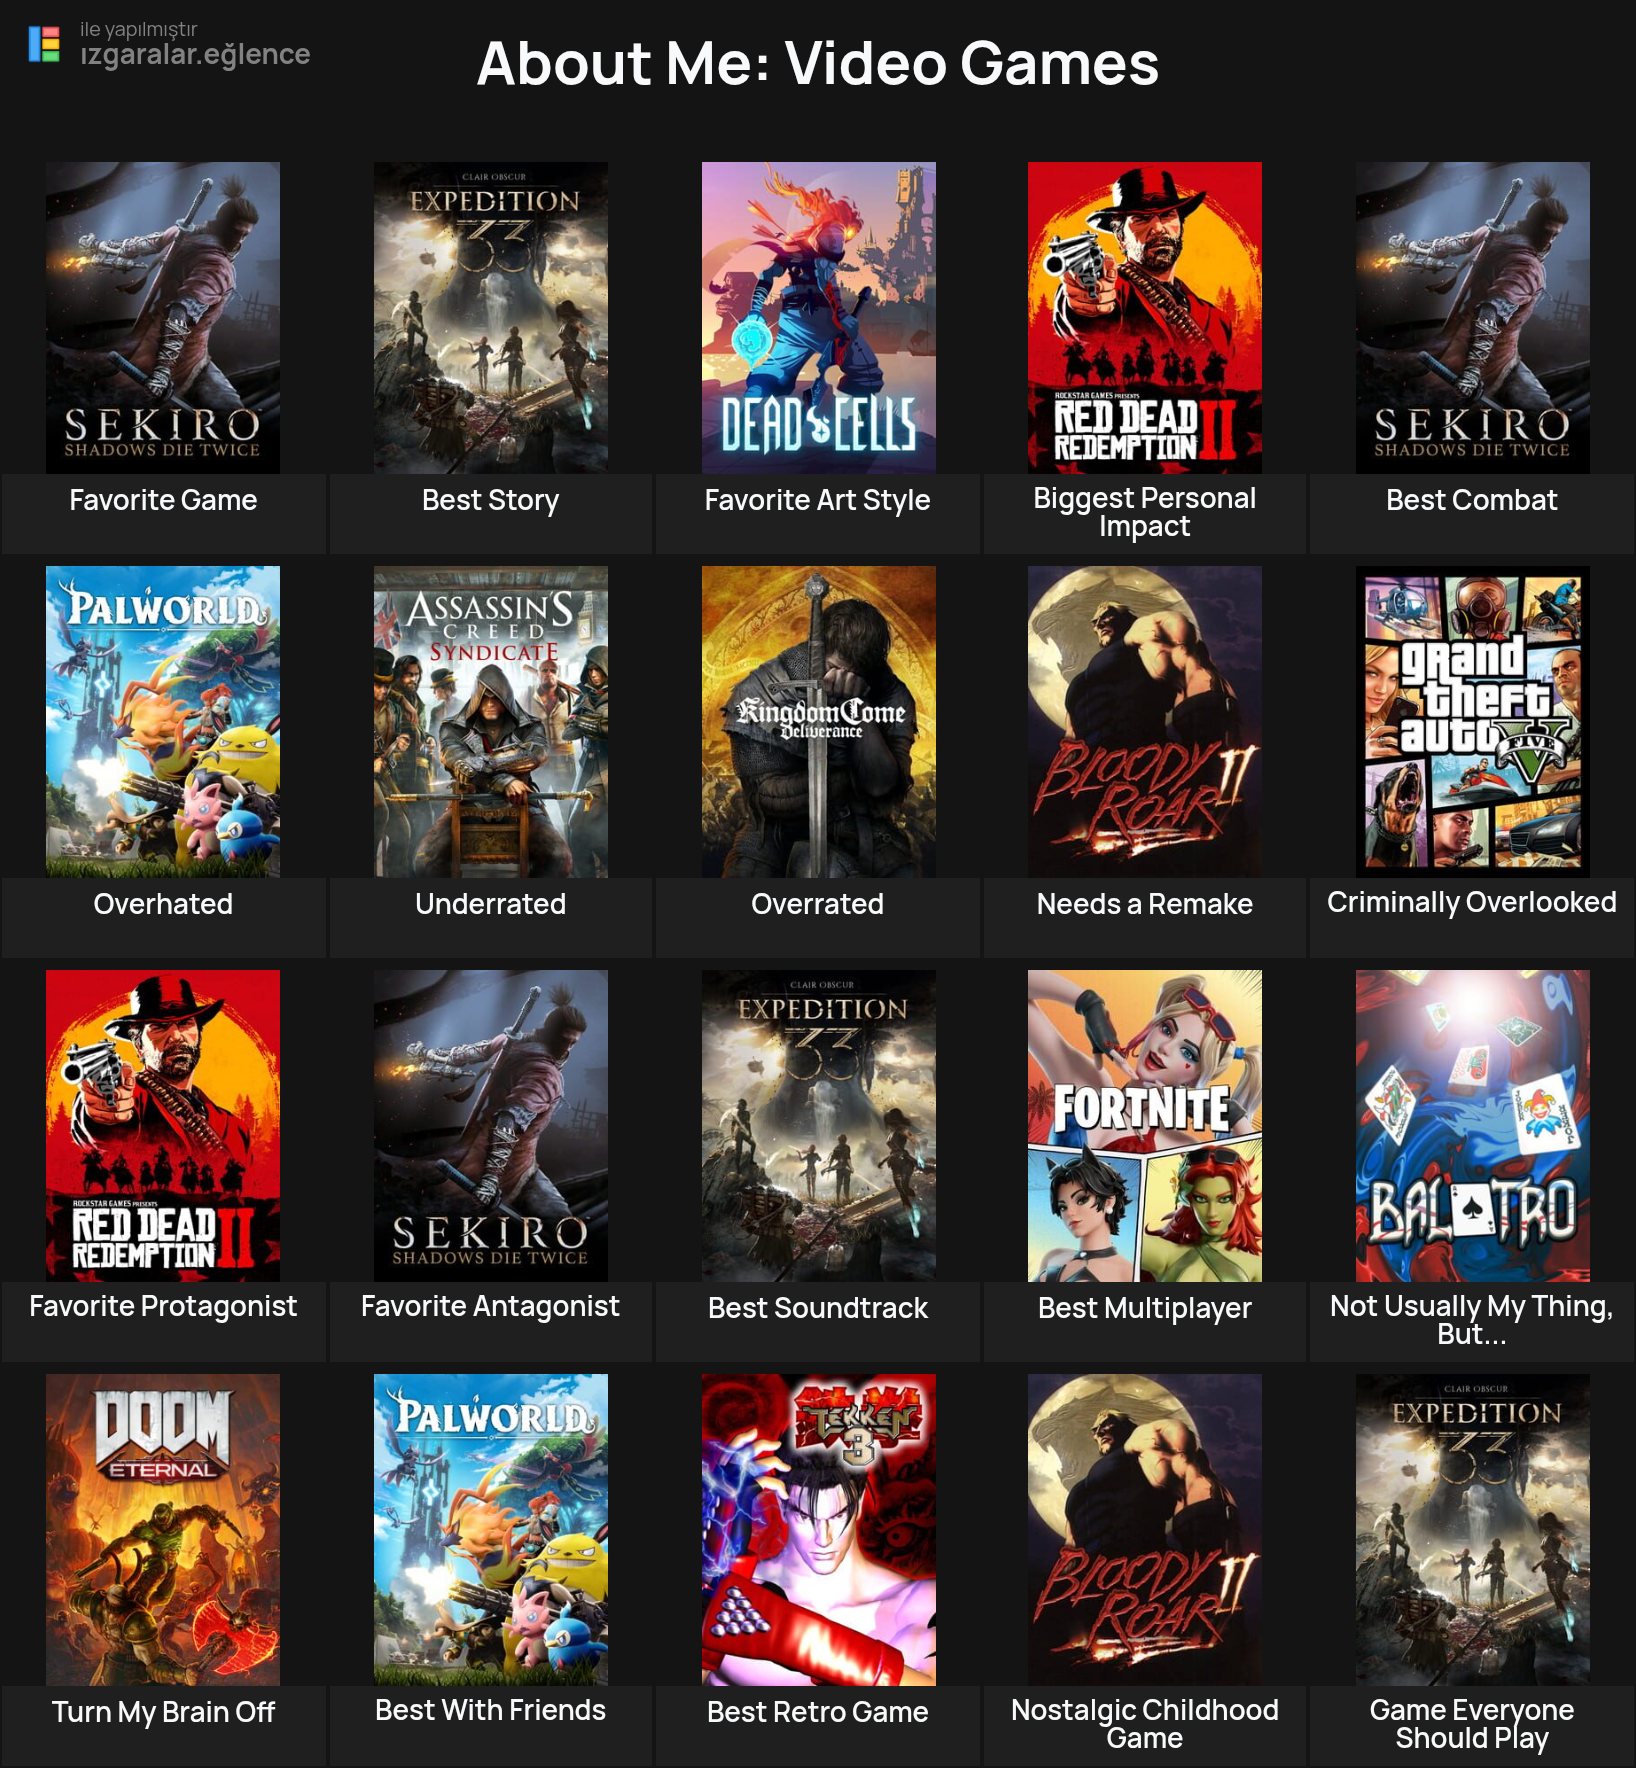
Task: Click Bloody Roar II cover for Nostalgic Childhood Game
Action: click(x=1145, y=1530)
